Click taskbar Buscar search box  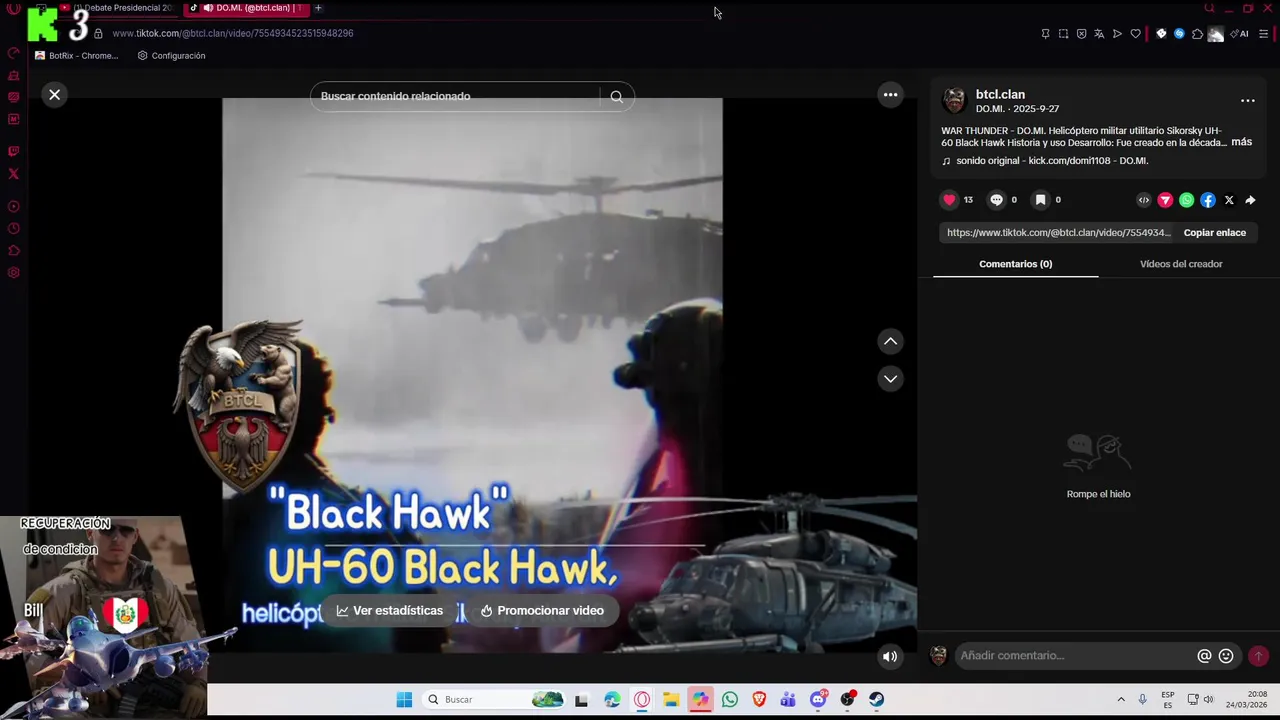click(x=495, y=700)
